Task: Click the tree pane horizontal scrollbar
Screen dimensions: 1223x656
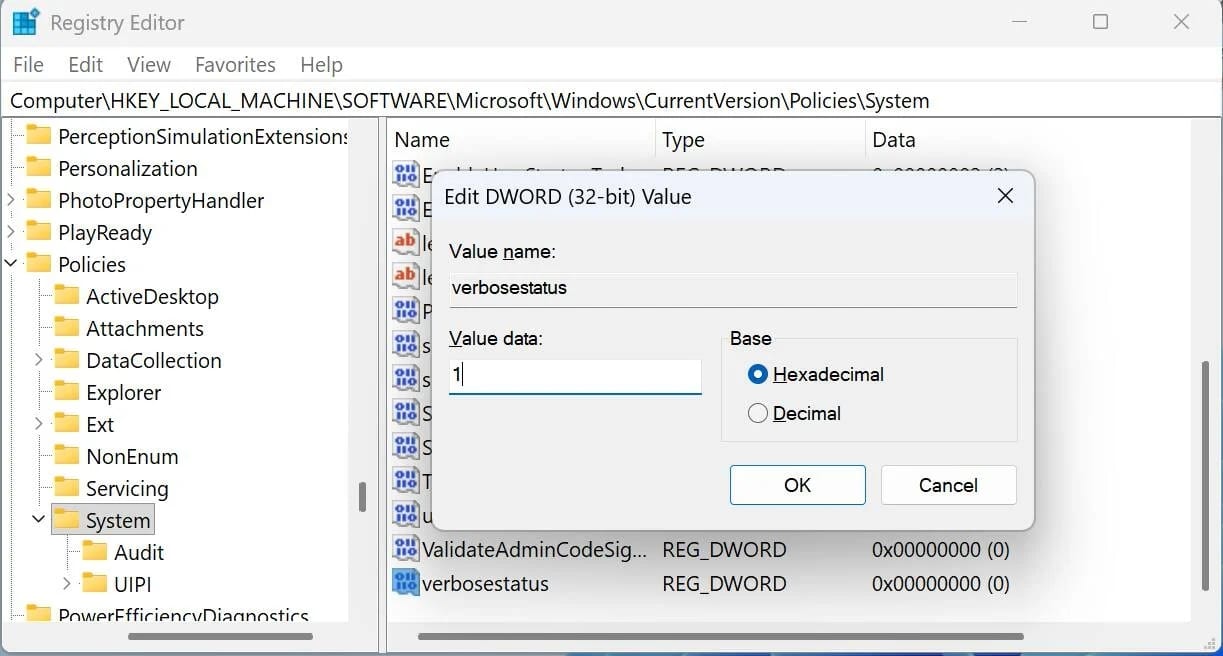Action: tap(220, 636)
